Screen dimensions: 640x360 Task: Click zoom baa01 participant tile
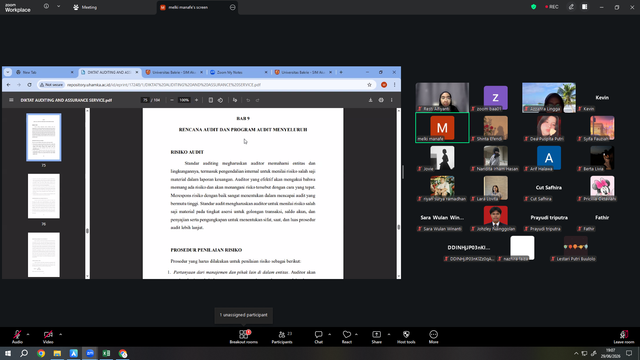pyautogui.click(x=496, y=98)
